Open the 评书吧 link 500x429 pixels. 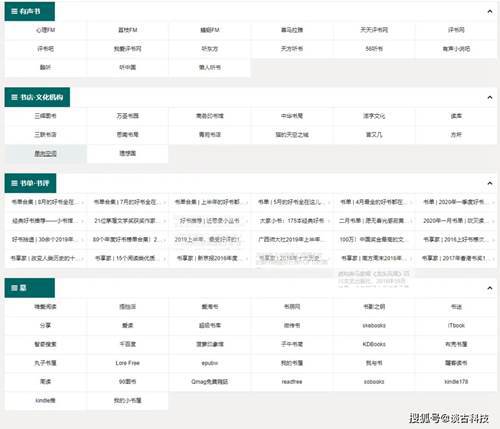46,49
